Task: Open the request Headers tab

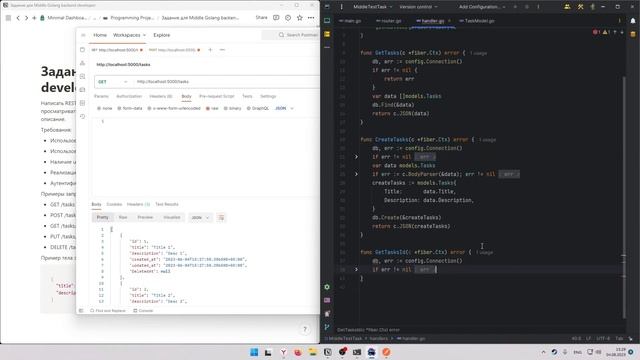Action: tap(160, 96)
